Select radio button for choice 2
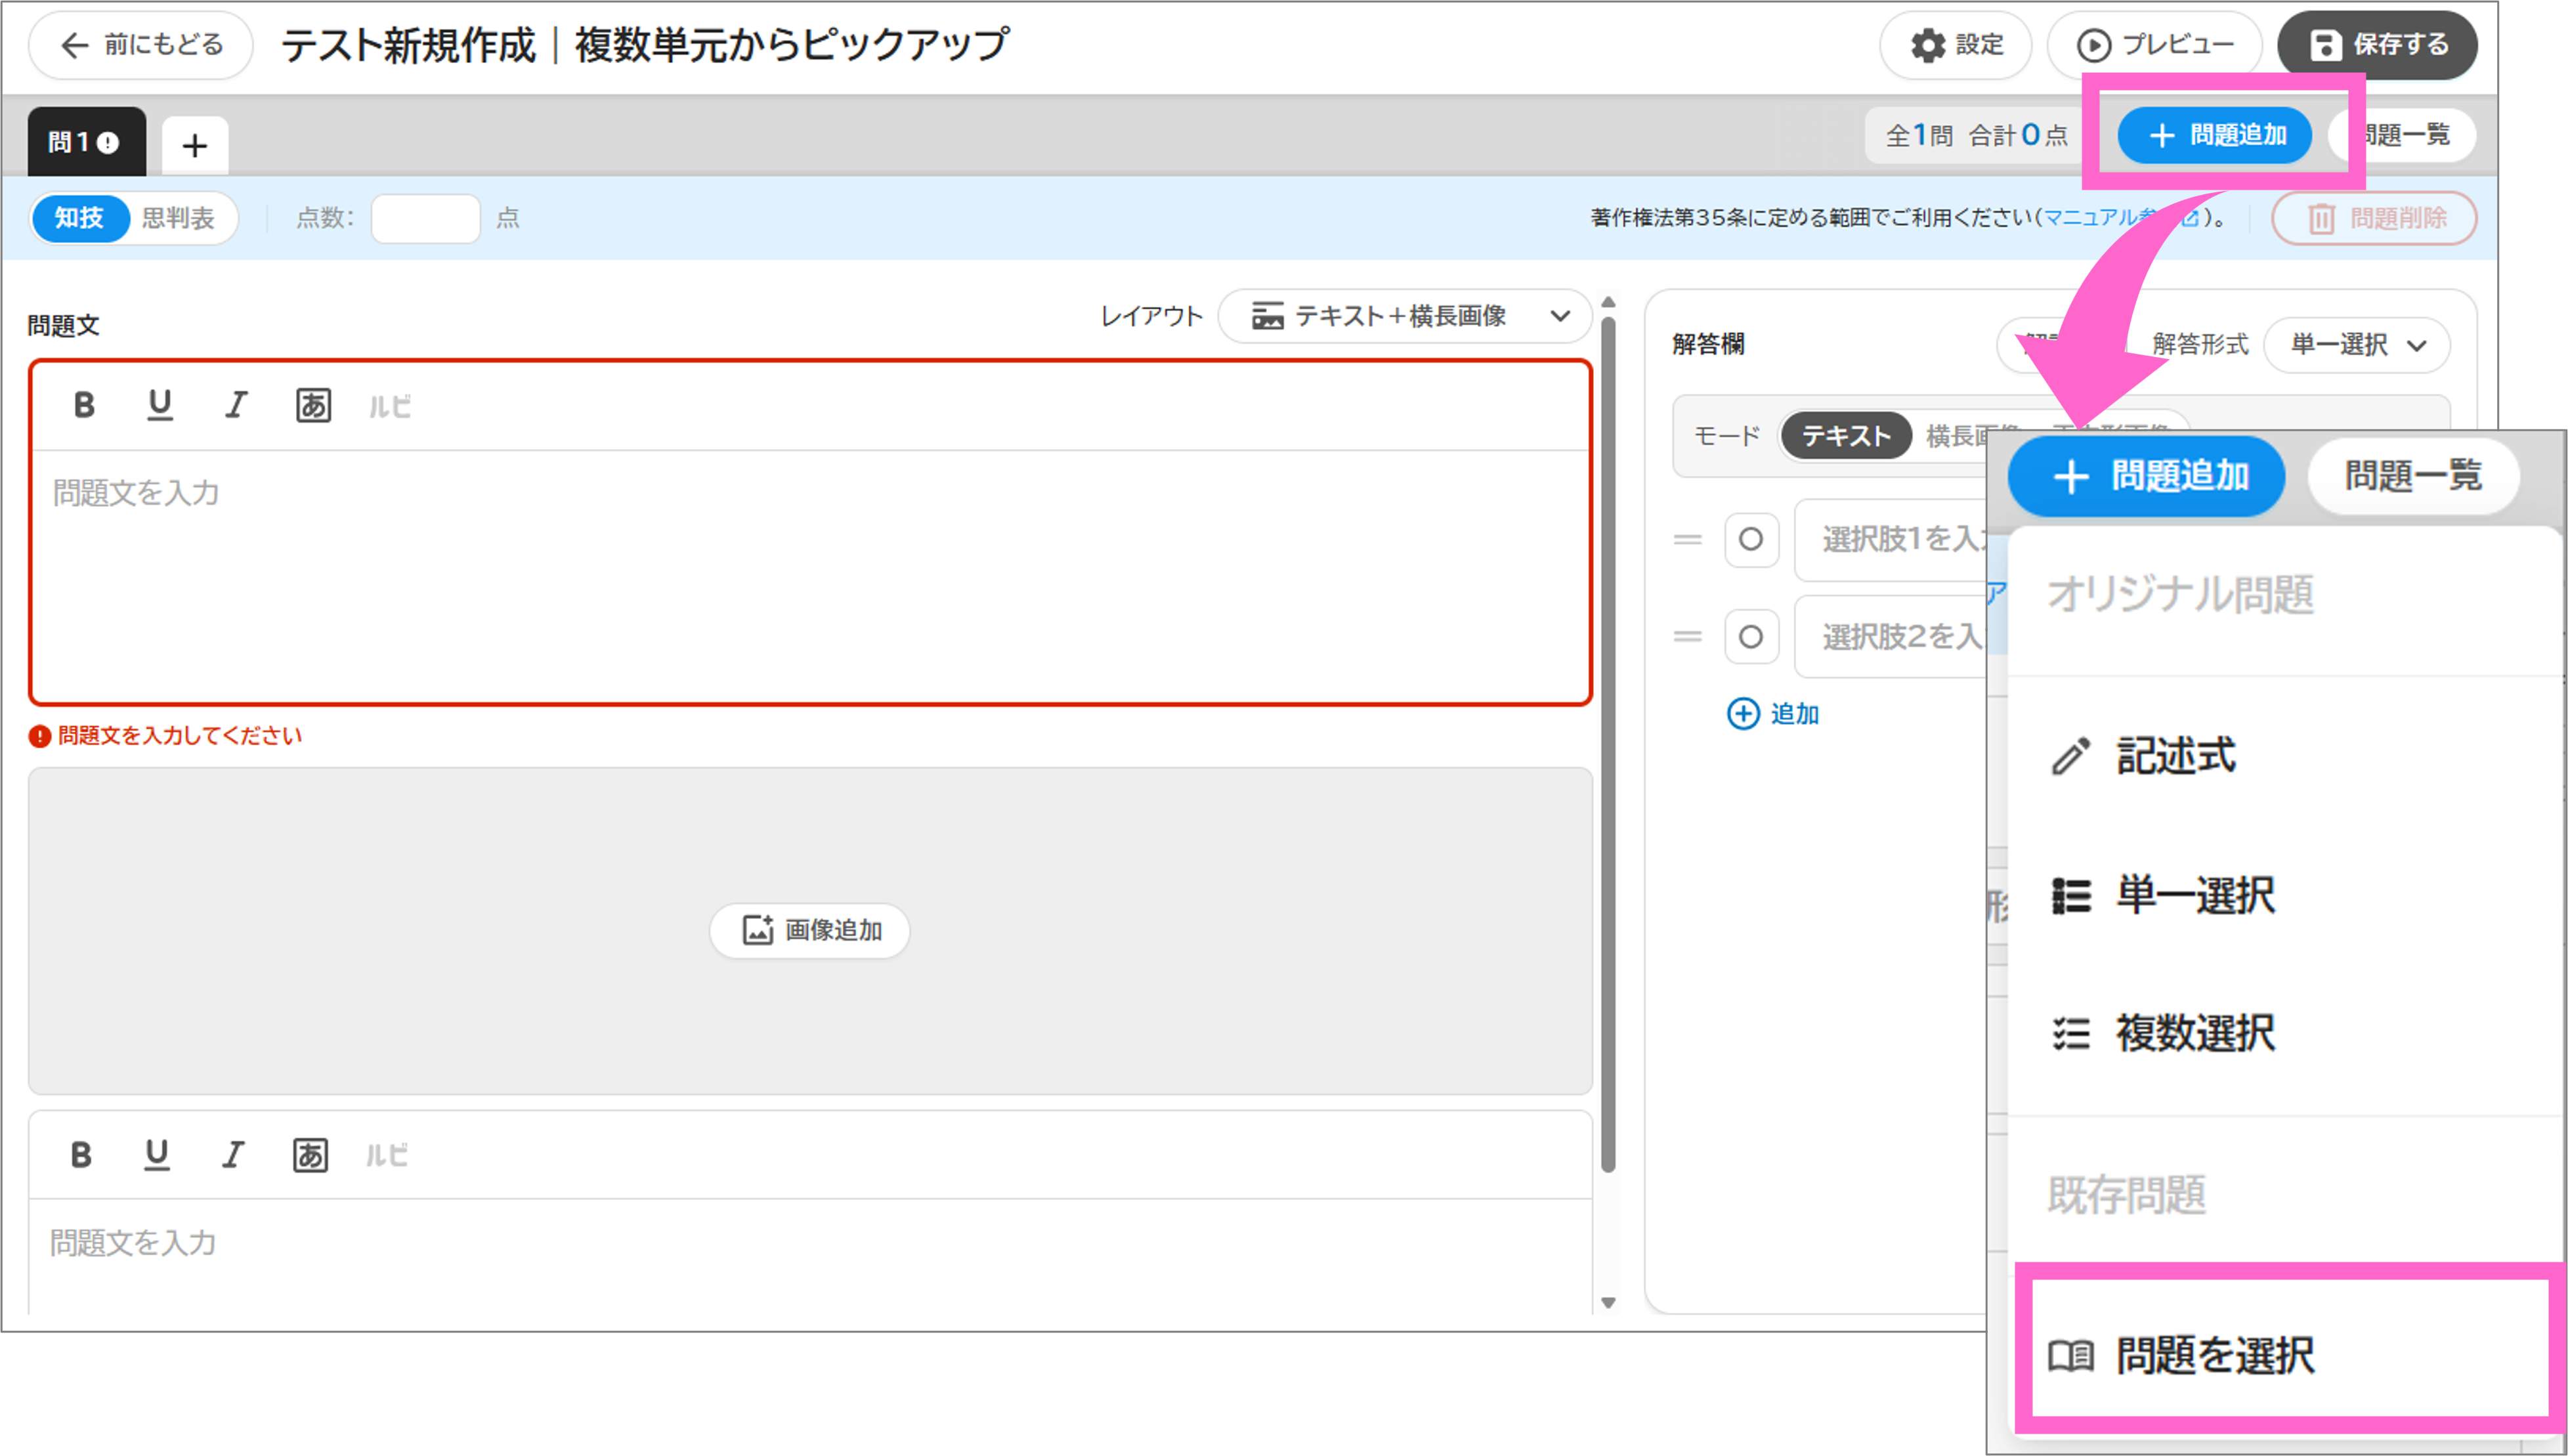2568x1456 pixels. pyautogui.click(x=1750, y=637)
